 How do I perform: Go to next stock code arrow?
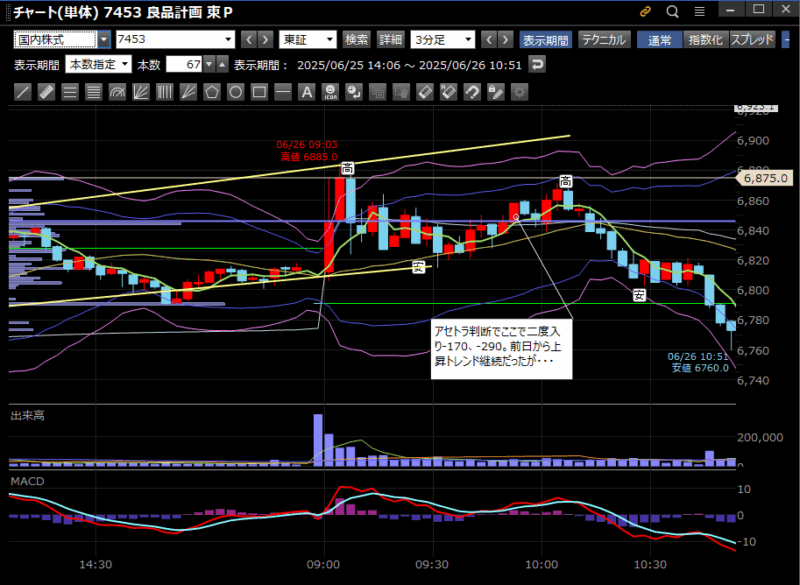pyautogui.click(x=265, y=39)
